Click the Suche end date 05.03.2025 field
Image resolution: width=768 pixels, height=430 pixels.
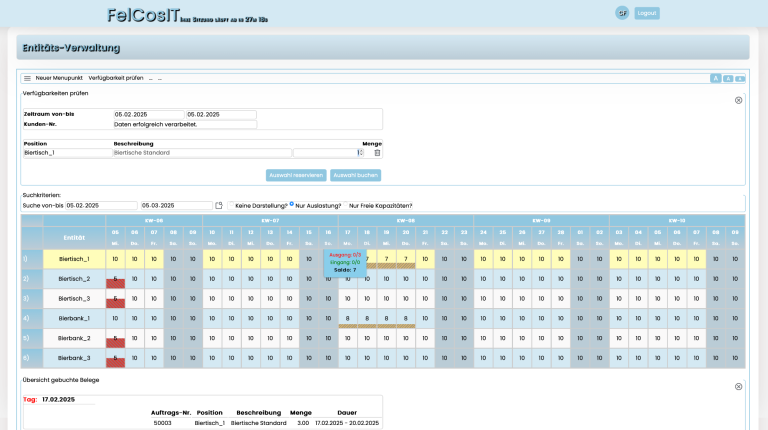(x=177, y=206)
